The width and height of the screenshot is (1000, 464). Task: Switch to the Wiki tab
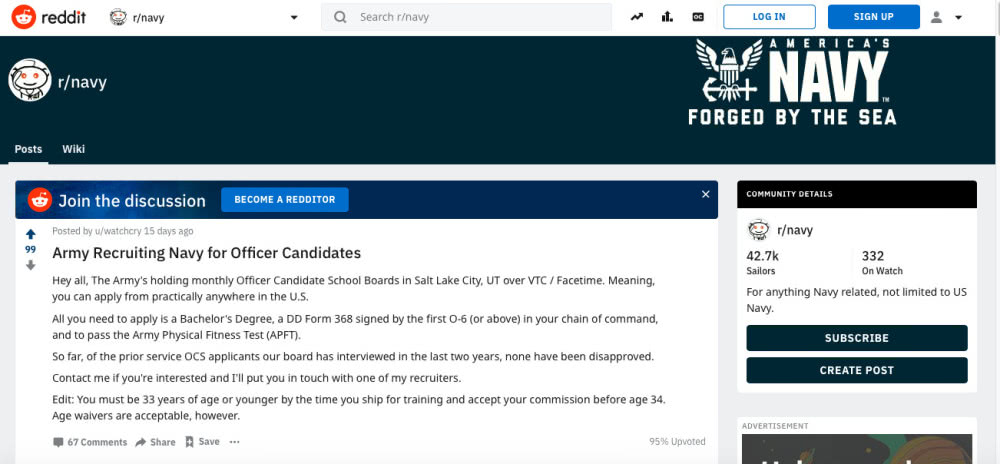coord(73,149)
